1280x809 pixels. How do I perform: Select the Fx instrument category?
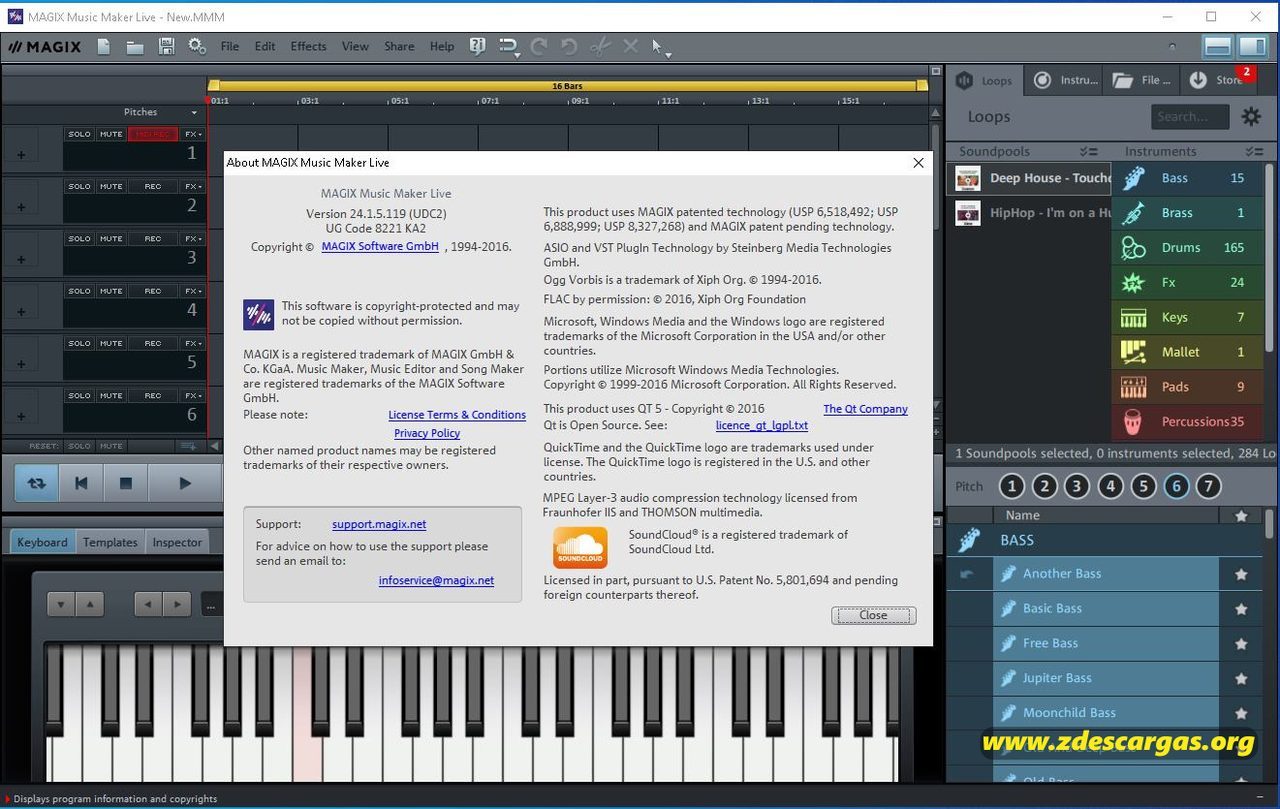coord(1187,283)
